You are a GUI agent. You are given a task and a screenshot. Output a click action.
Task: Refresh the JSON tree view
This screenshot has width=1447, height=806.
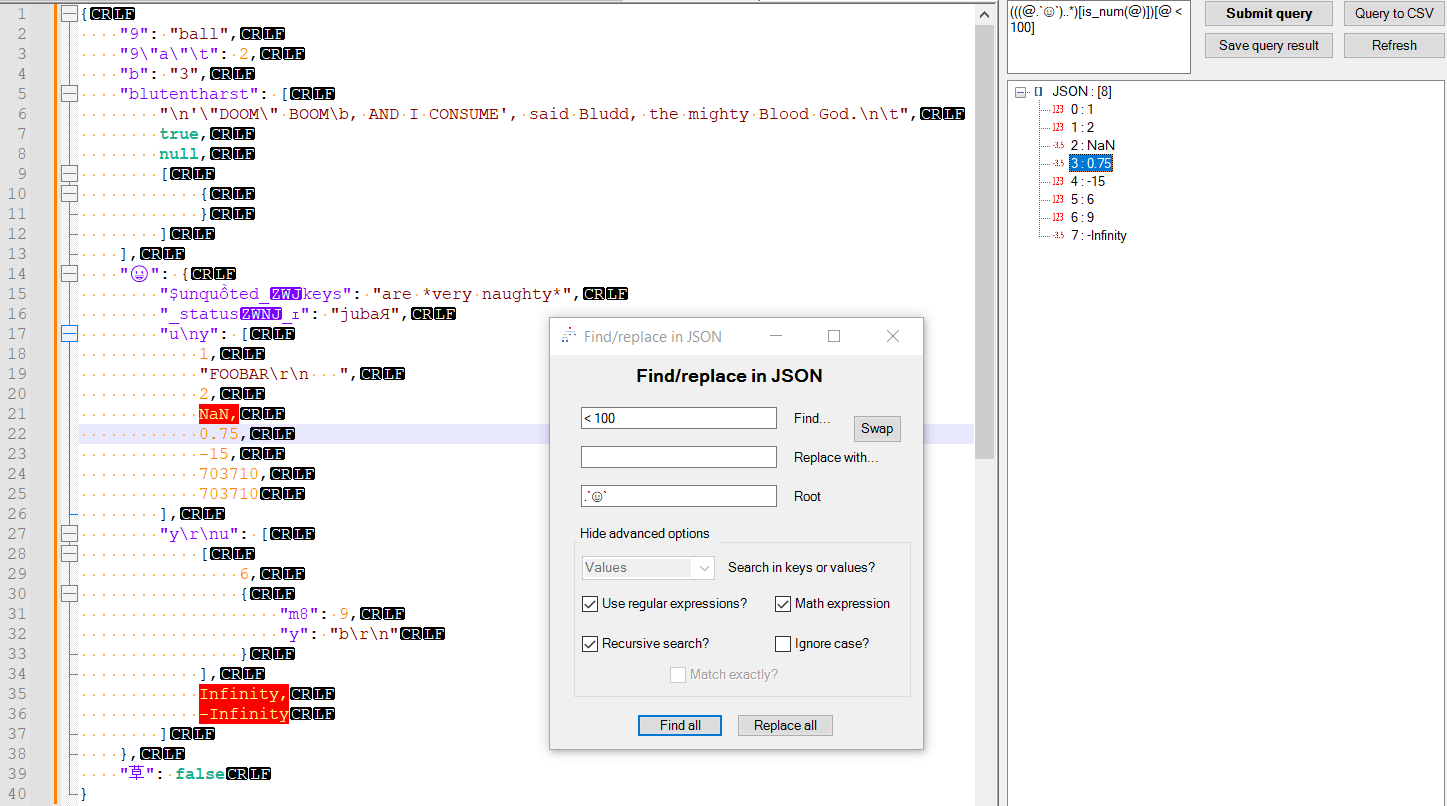pos(1394,45)
